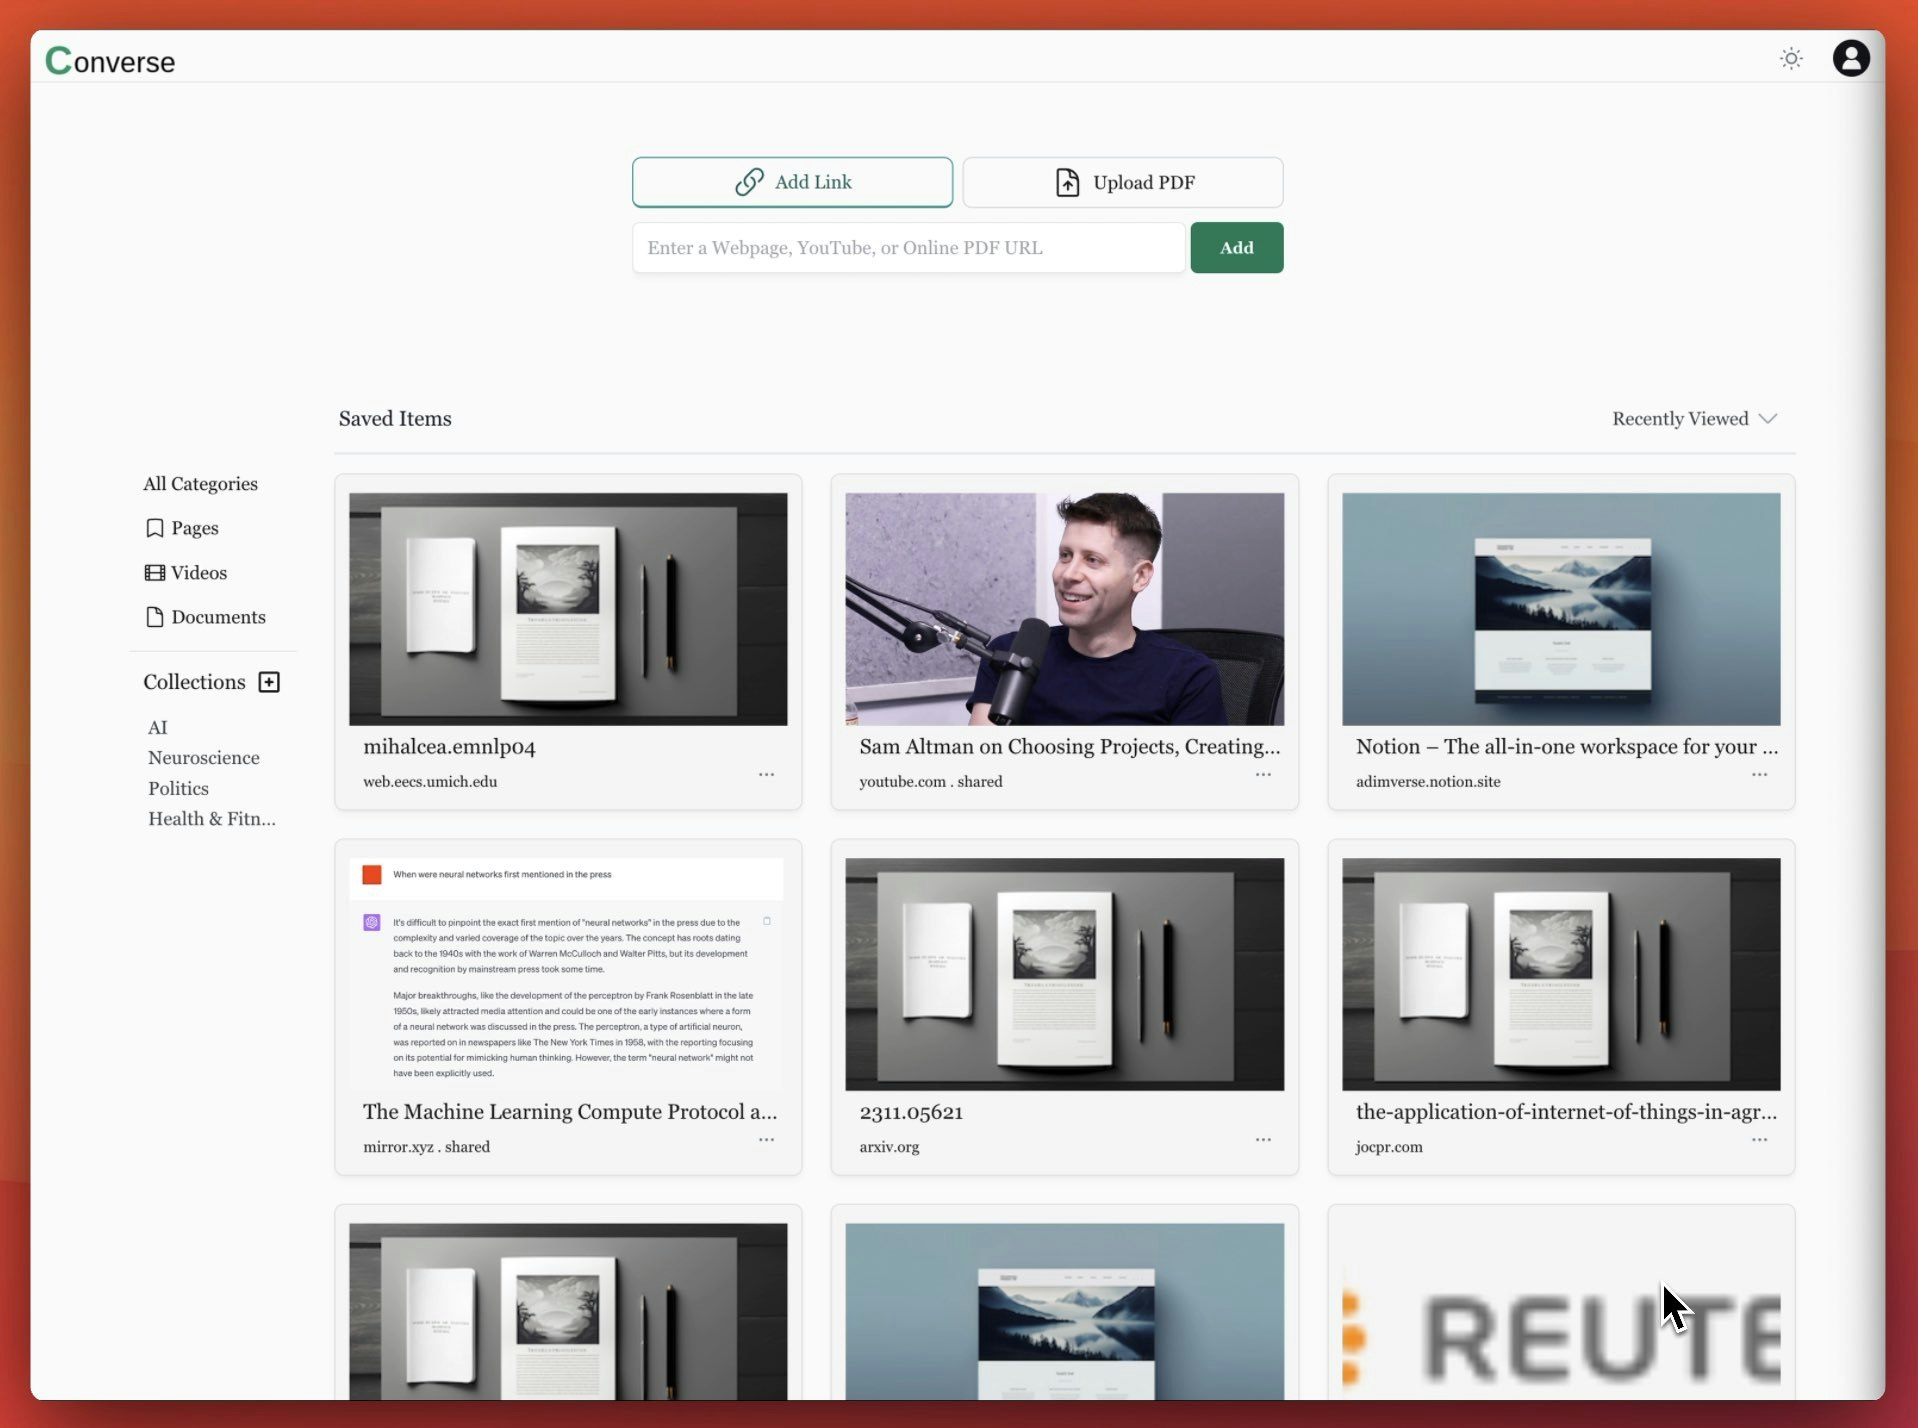Click the 2311.05621 title
The image size is (1918, 1428).
911,1112
